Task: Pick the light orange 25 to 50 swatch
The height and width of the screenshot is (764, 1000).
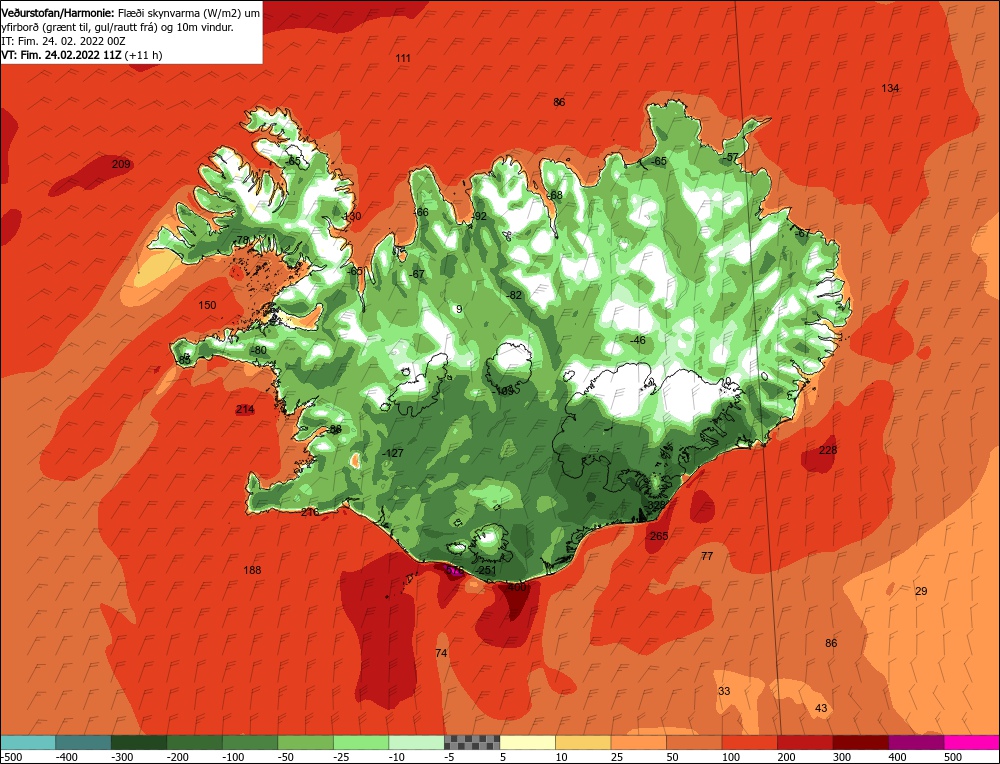Action: [638, 742]
